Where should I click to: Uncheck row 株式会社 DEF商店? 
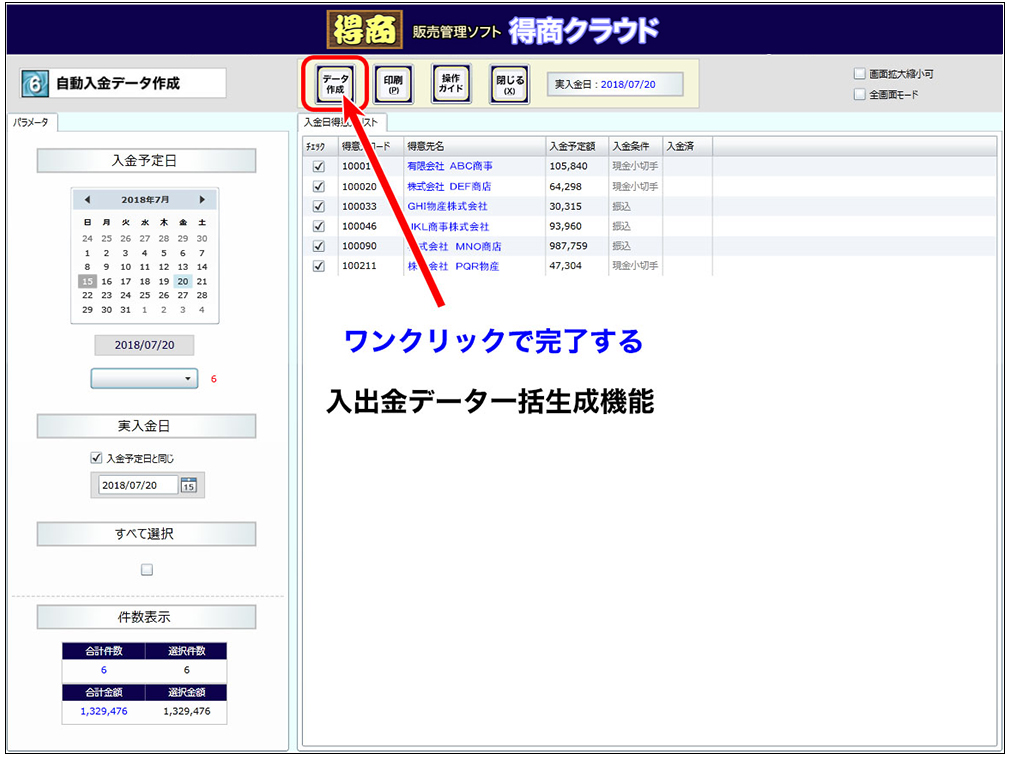[x=318, y=186]
